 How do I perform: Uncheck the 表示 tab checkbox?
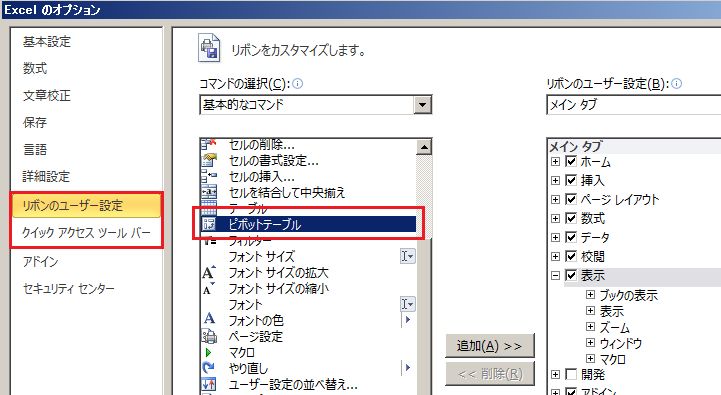[x=571, y=275]
